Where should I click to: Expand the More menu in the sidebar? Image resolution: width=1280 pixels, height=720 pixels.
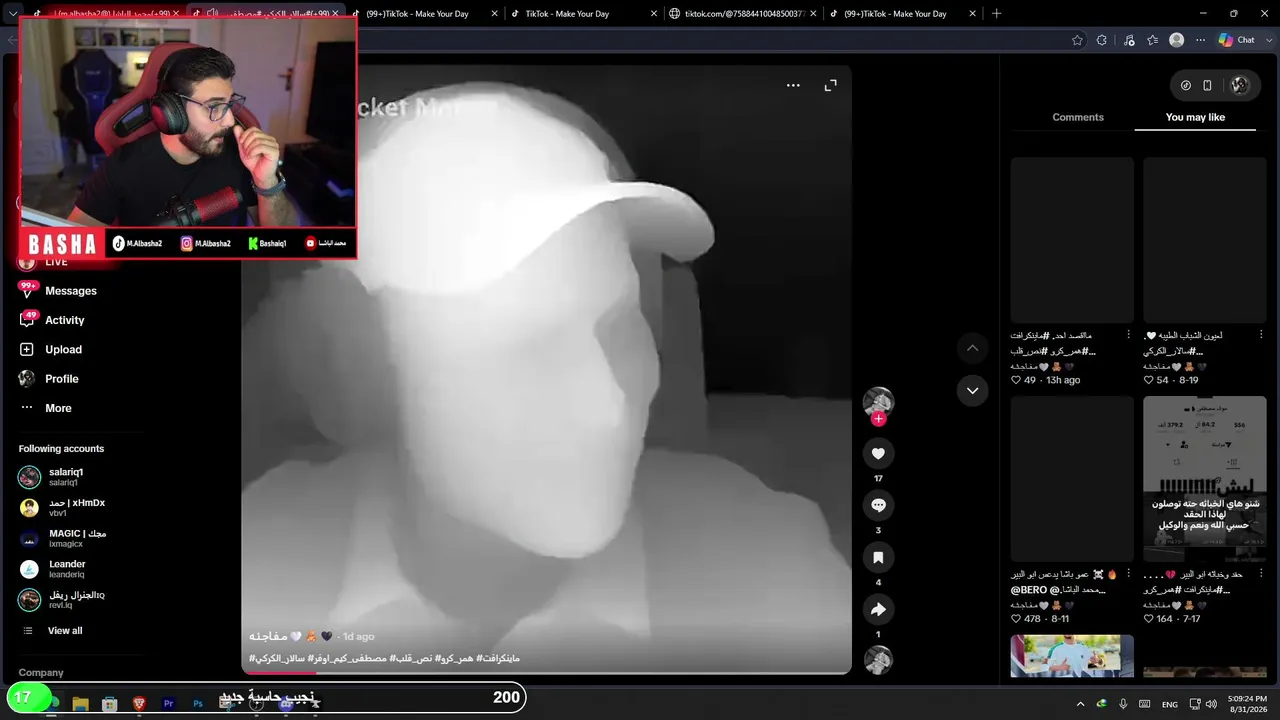click(x=58, y=408)
